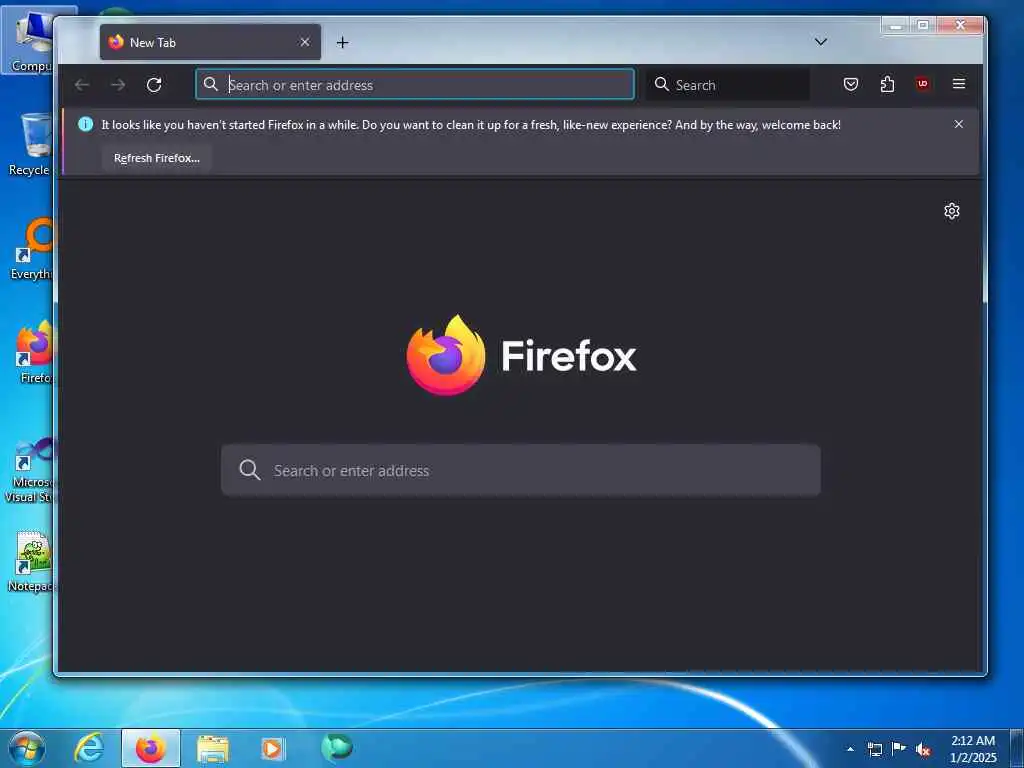Screen dimensions: 1024x768
Task: Select the New Tab tab
Action: pyautogui.click(x=210, y=42)
